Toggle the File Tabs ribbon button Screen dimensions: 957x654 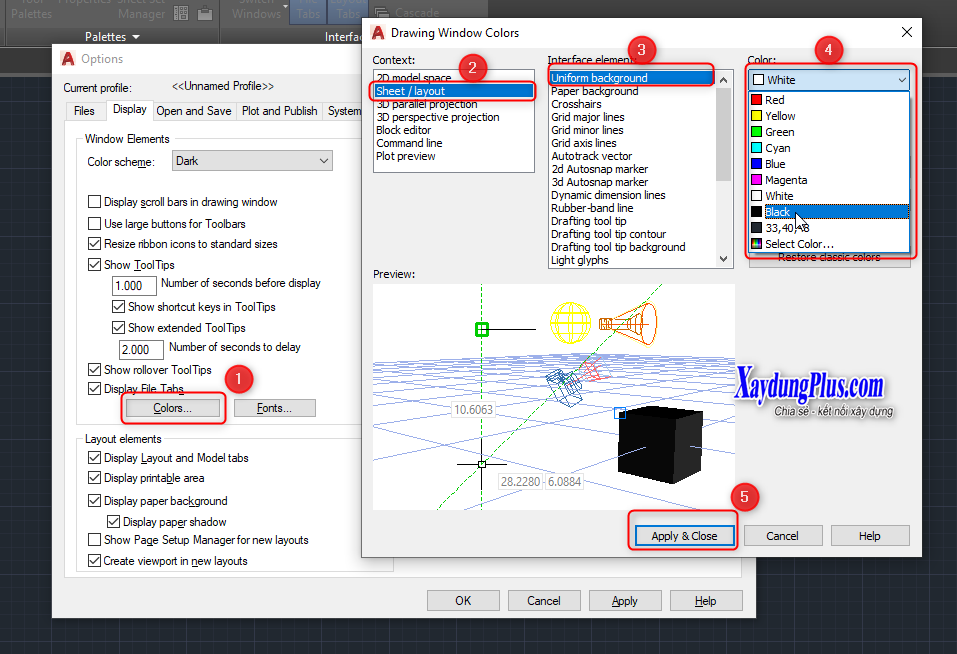click(x=307, y=12)
